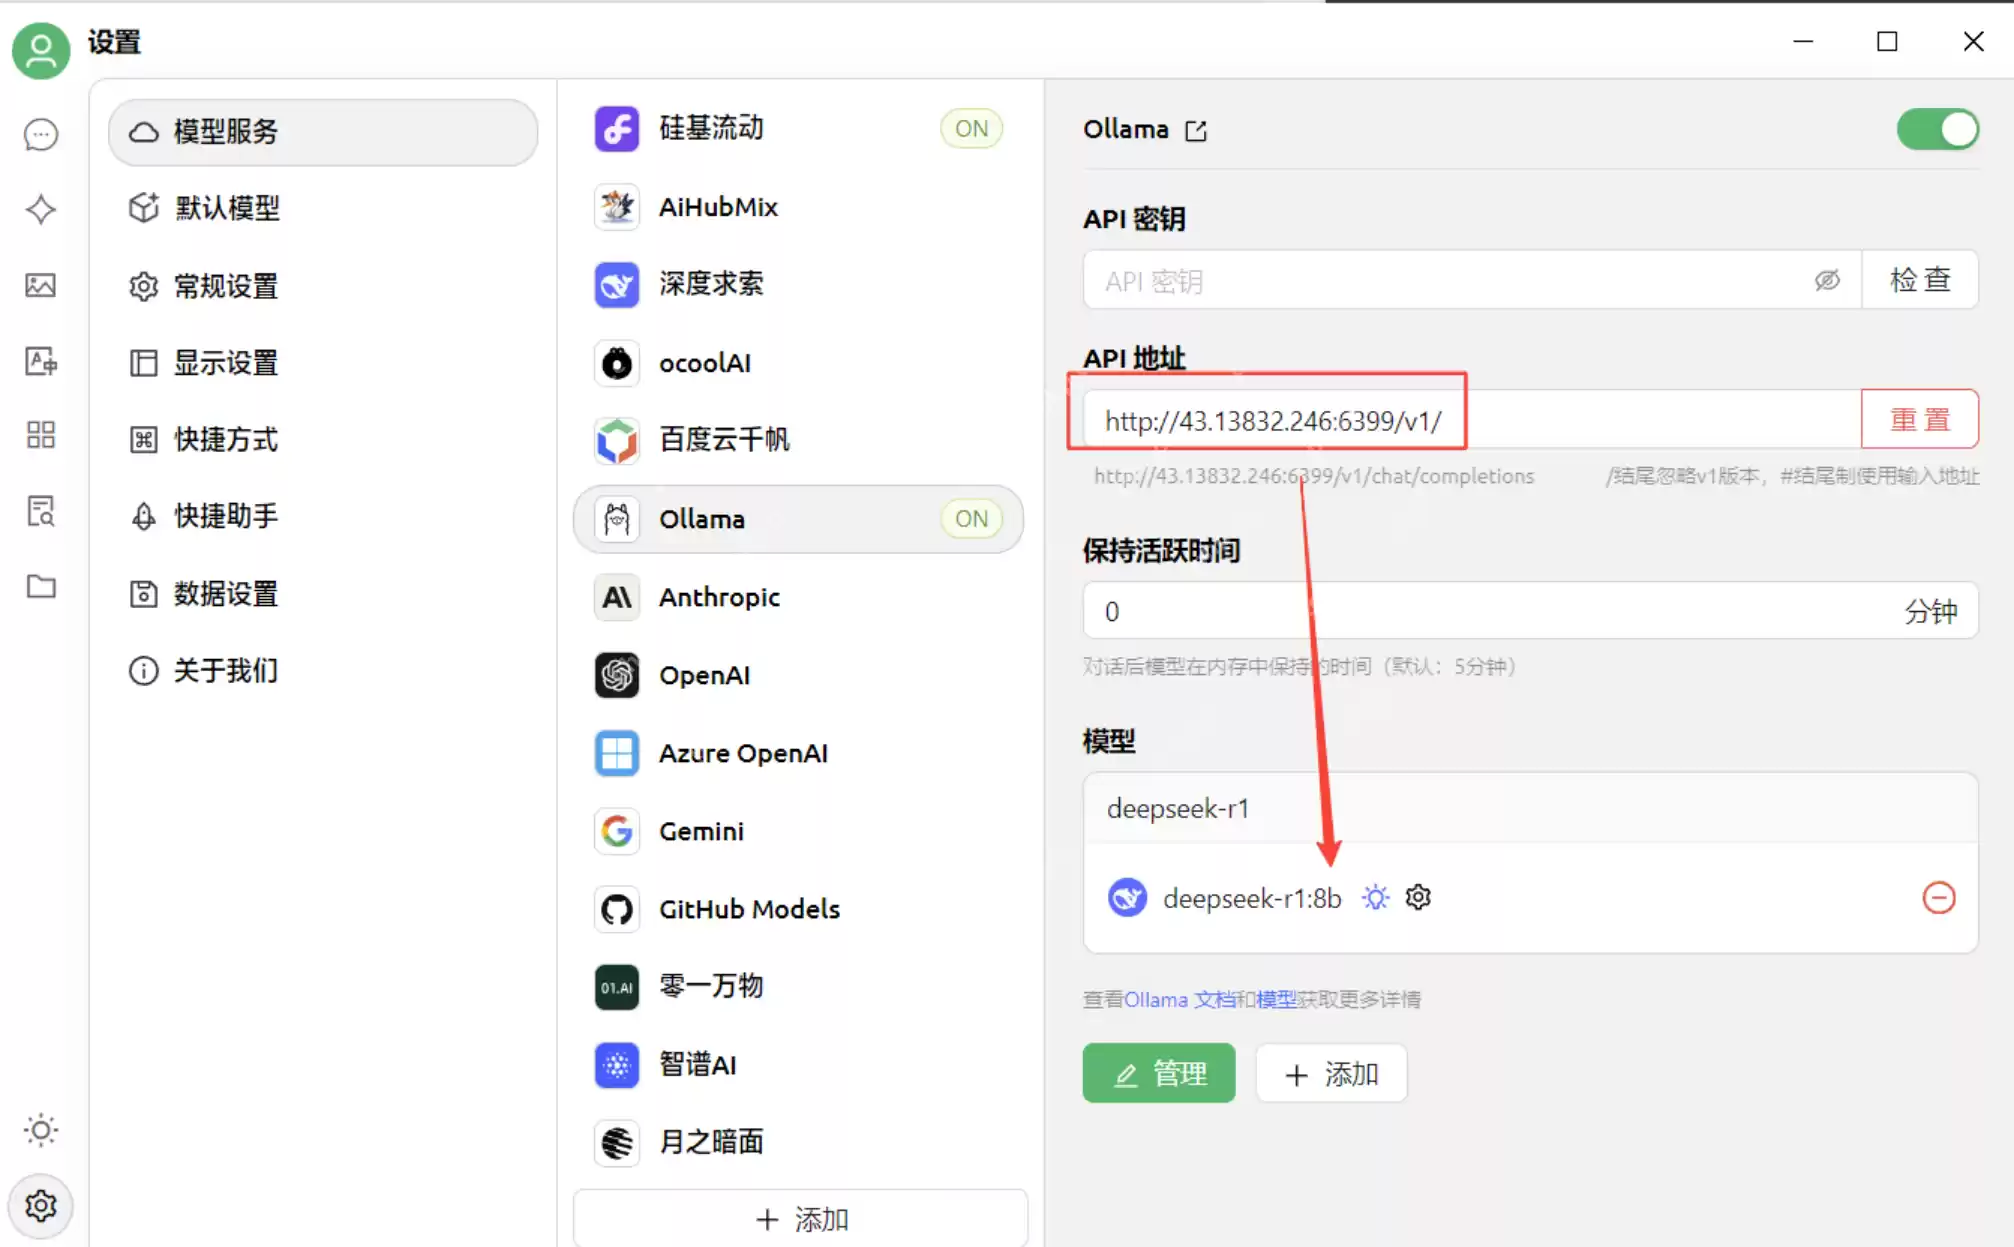Click the 检查 button to verify API key
Viewport: 2014px width, 1247px height.
click(1920, 280)
